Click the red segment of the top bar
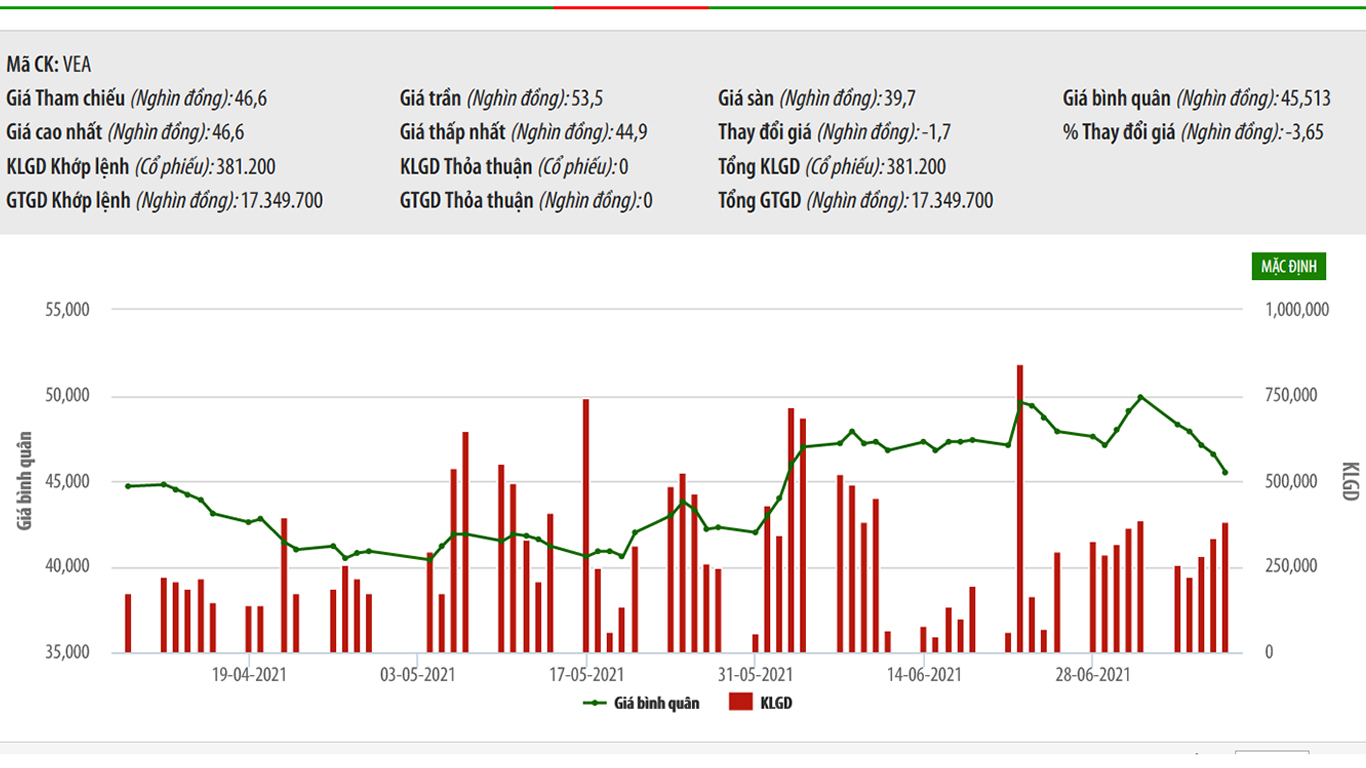 click(631, 7)
